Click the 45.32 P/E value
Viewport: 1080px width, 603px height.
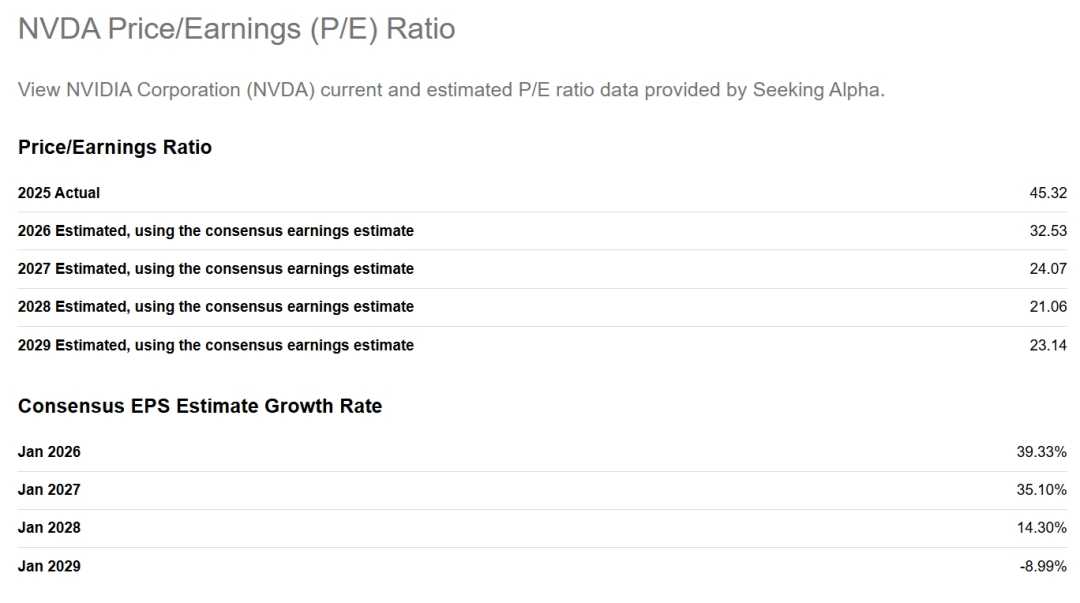pyautogui.click(x=1048, y=193)
